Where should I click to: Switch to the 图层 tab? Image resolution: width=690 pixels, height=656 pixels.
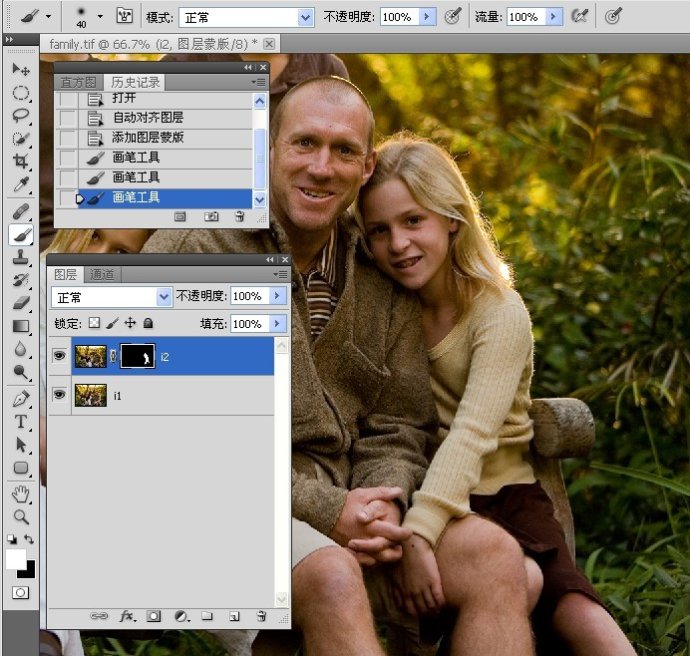66,274
